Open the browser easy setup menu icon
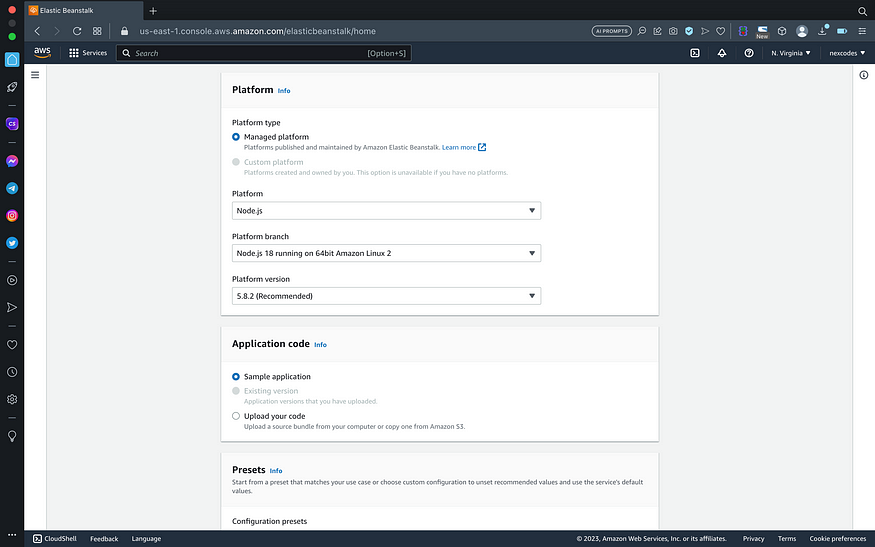This screenshot has width=875, height=547. point(862,31)
